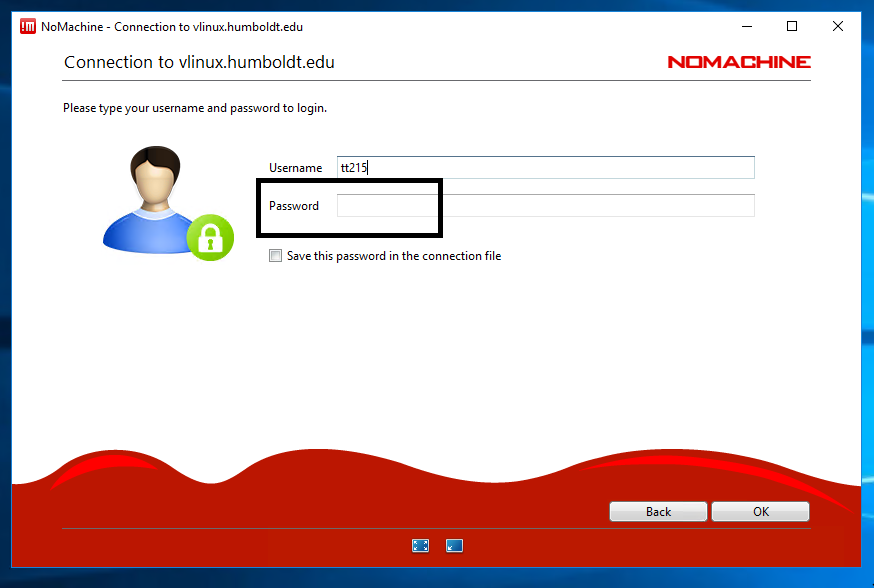874x588 pixels.
Task: Click the fullscreen toggle icon at bottom
Action: [x=420, y=546]
